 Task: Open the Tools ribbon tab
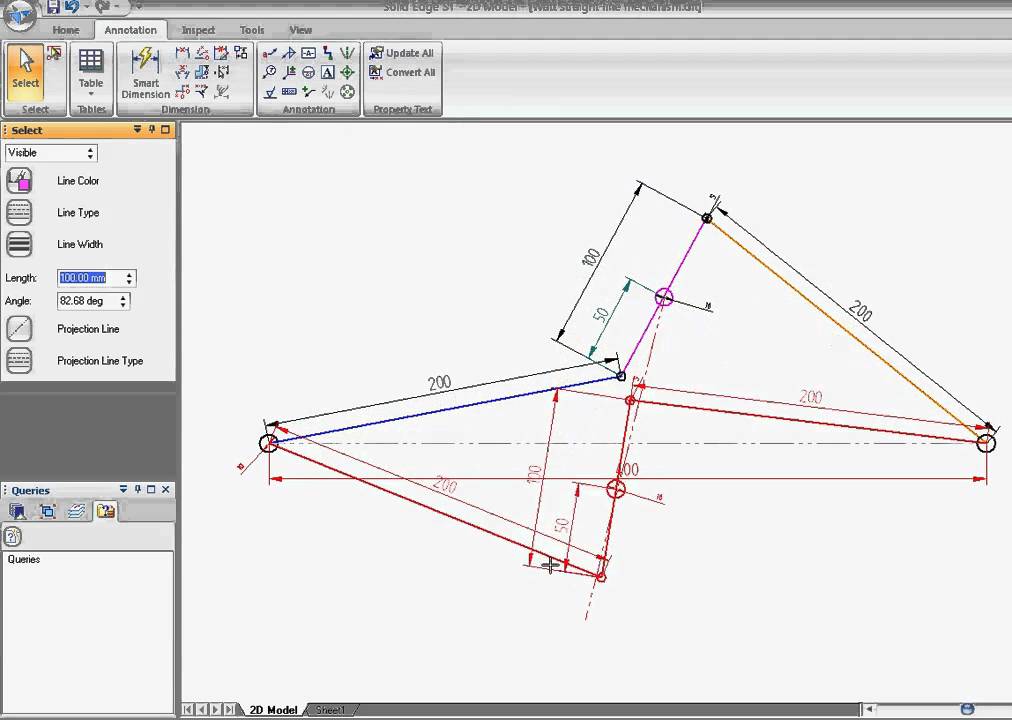251,29
